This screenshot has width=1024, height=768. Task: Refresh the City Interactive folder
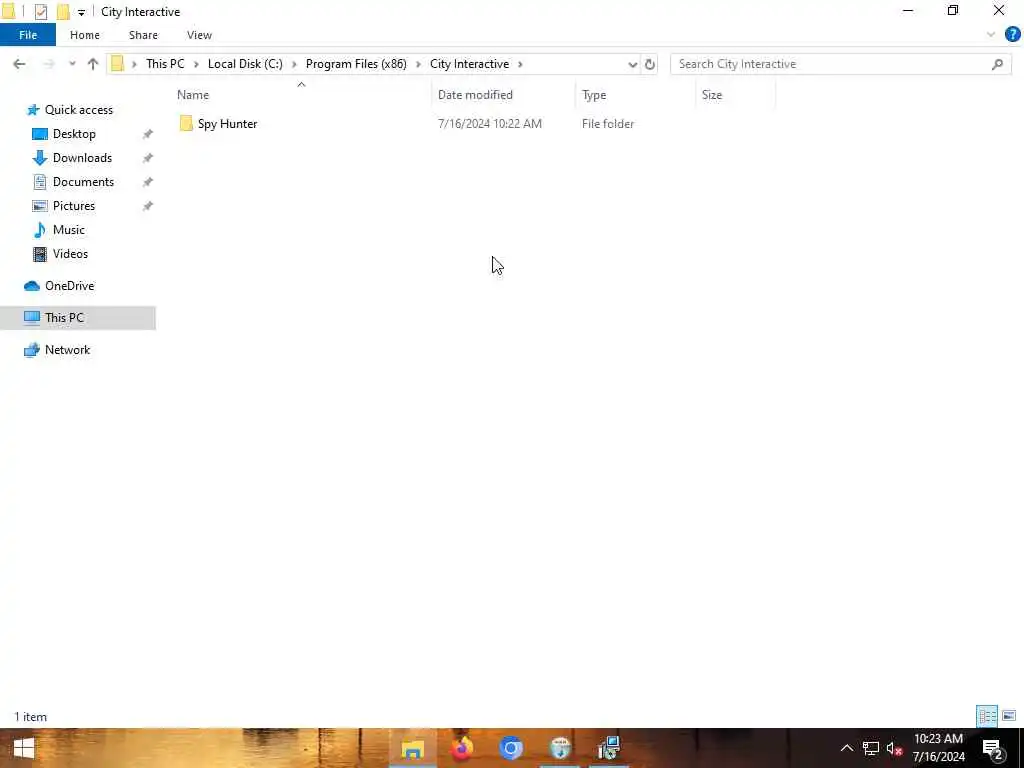coord(649,64)
